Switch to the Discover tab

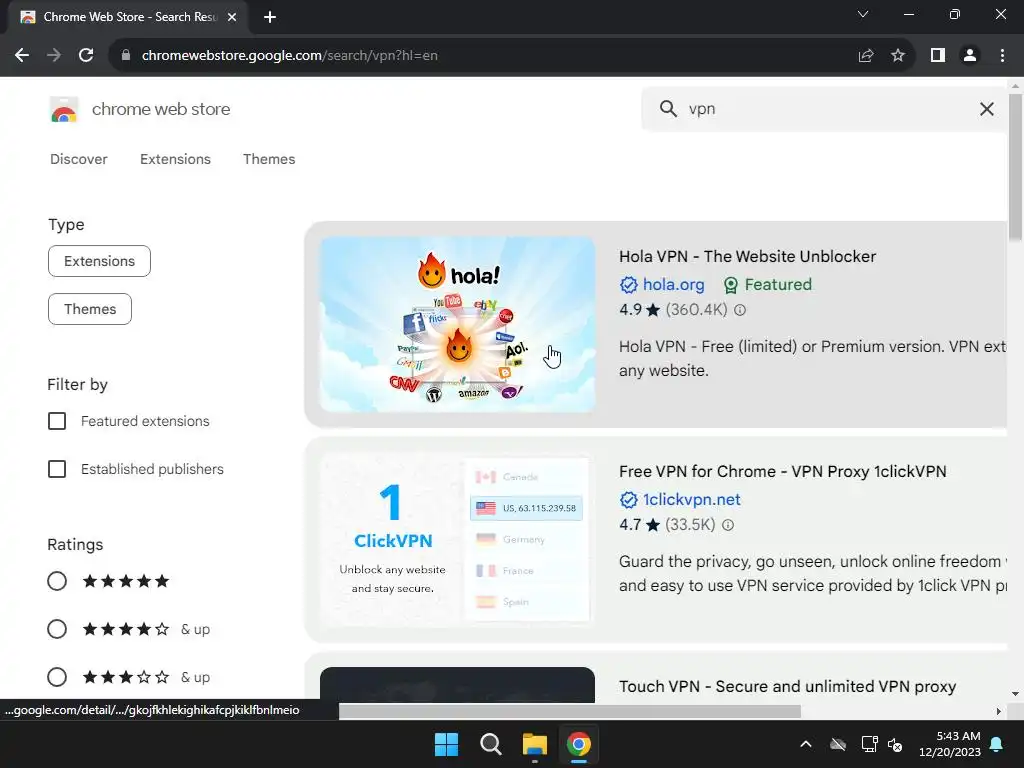[x=78, y=159]
